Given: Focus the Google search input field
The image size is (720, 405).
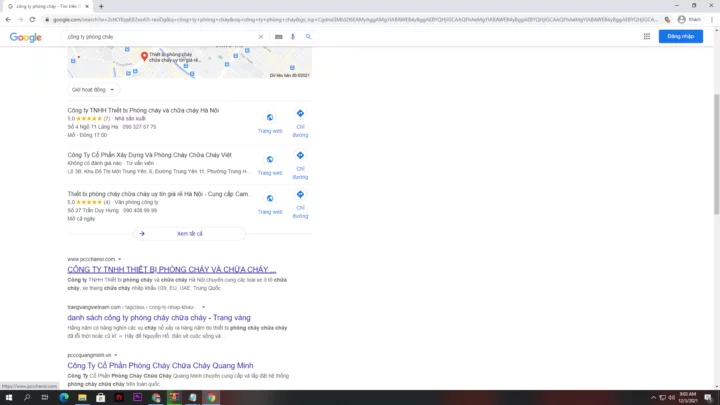Looking at the screenshot, I should (x=161, y=37).
